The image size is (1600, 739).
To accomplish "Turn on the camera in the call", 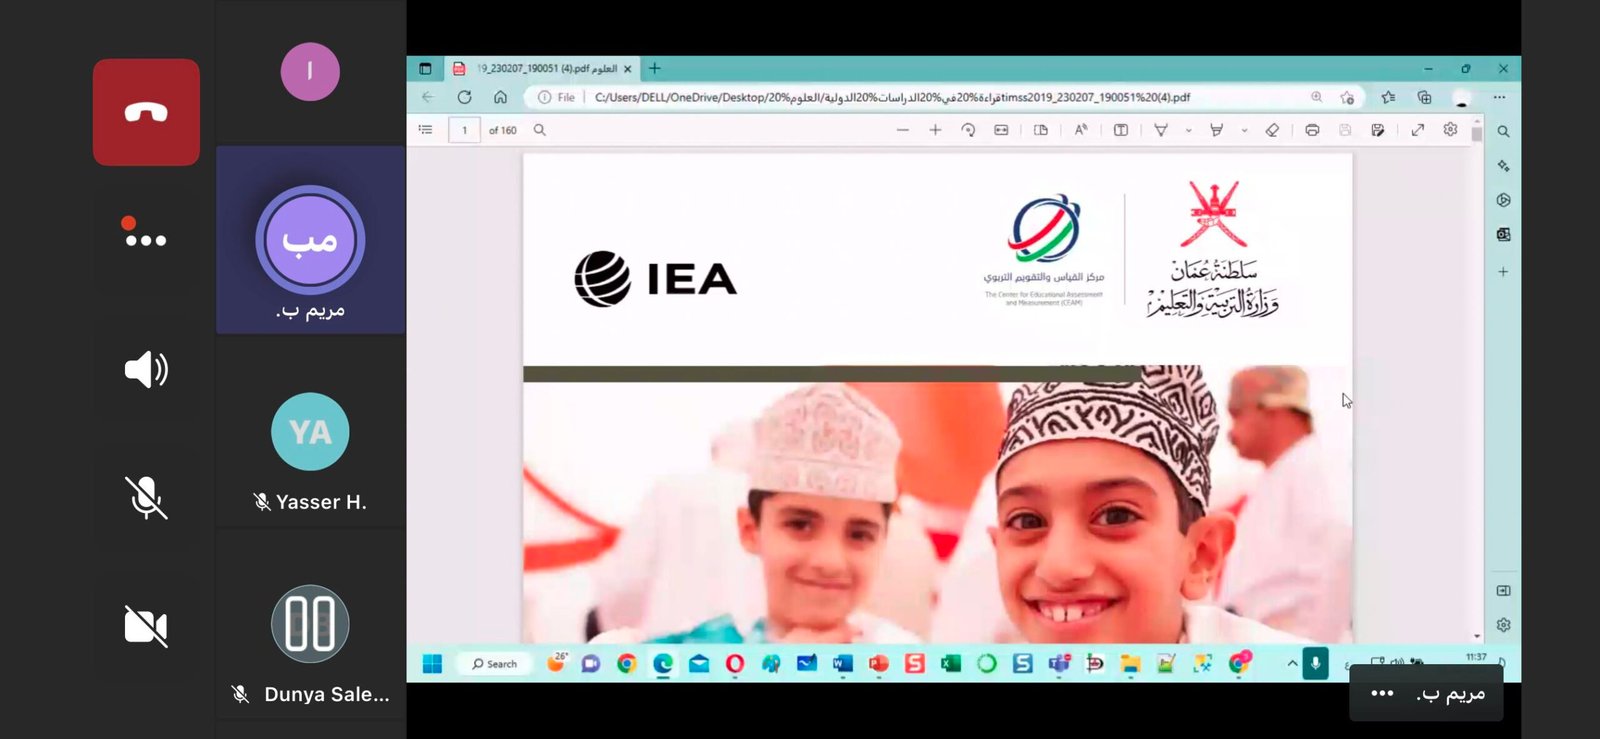I will [146, 626].
